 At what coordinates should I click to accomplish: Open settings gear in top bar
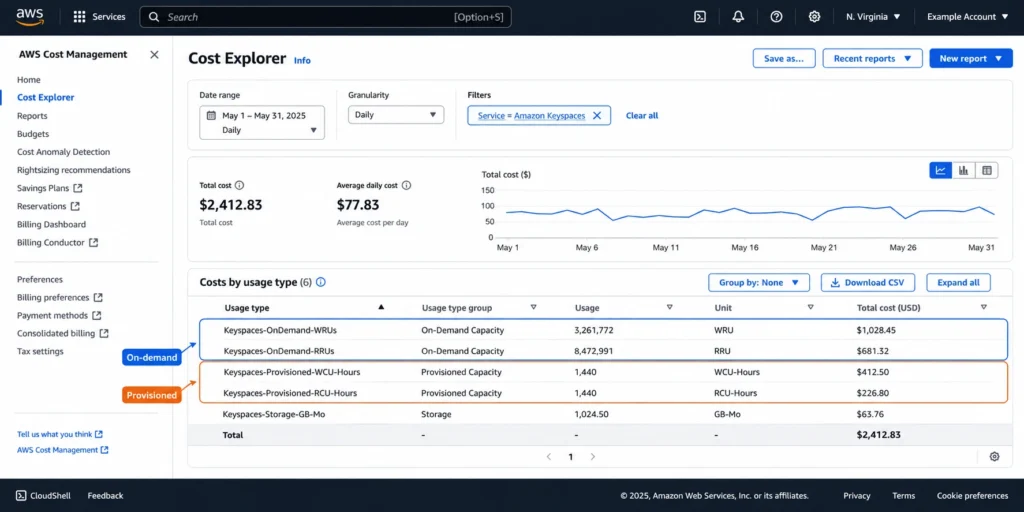pos(814,17)
